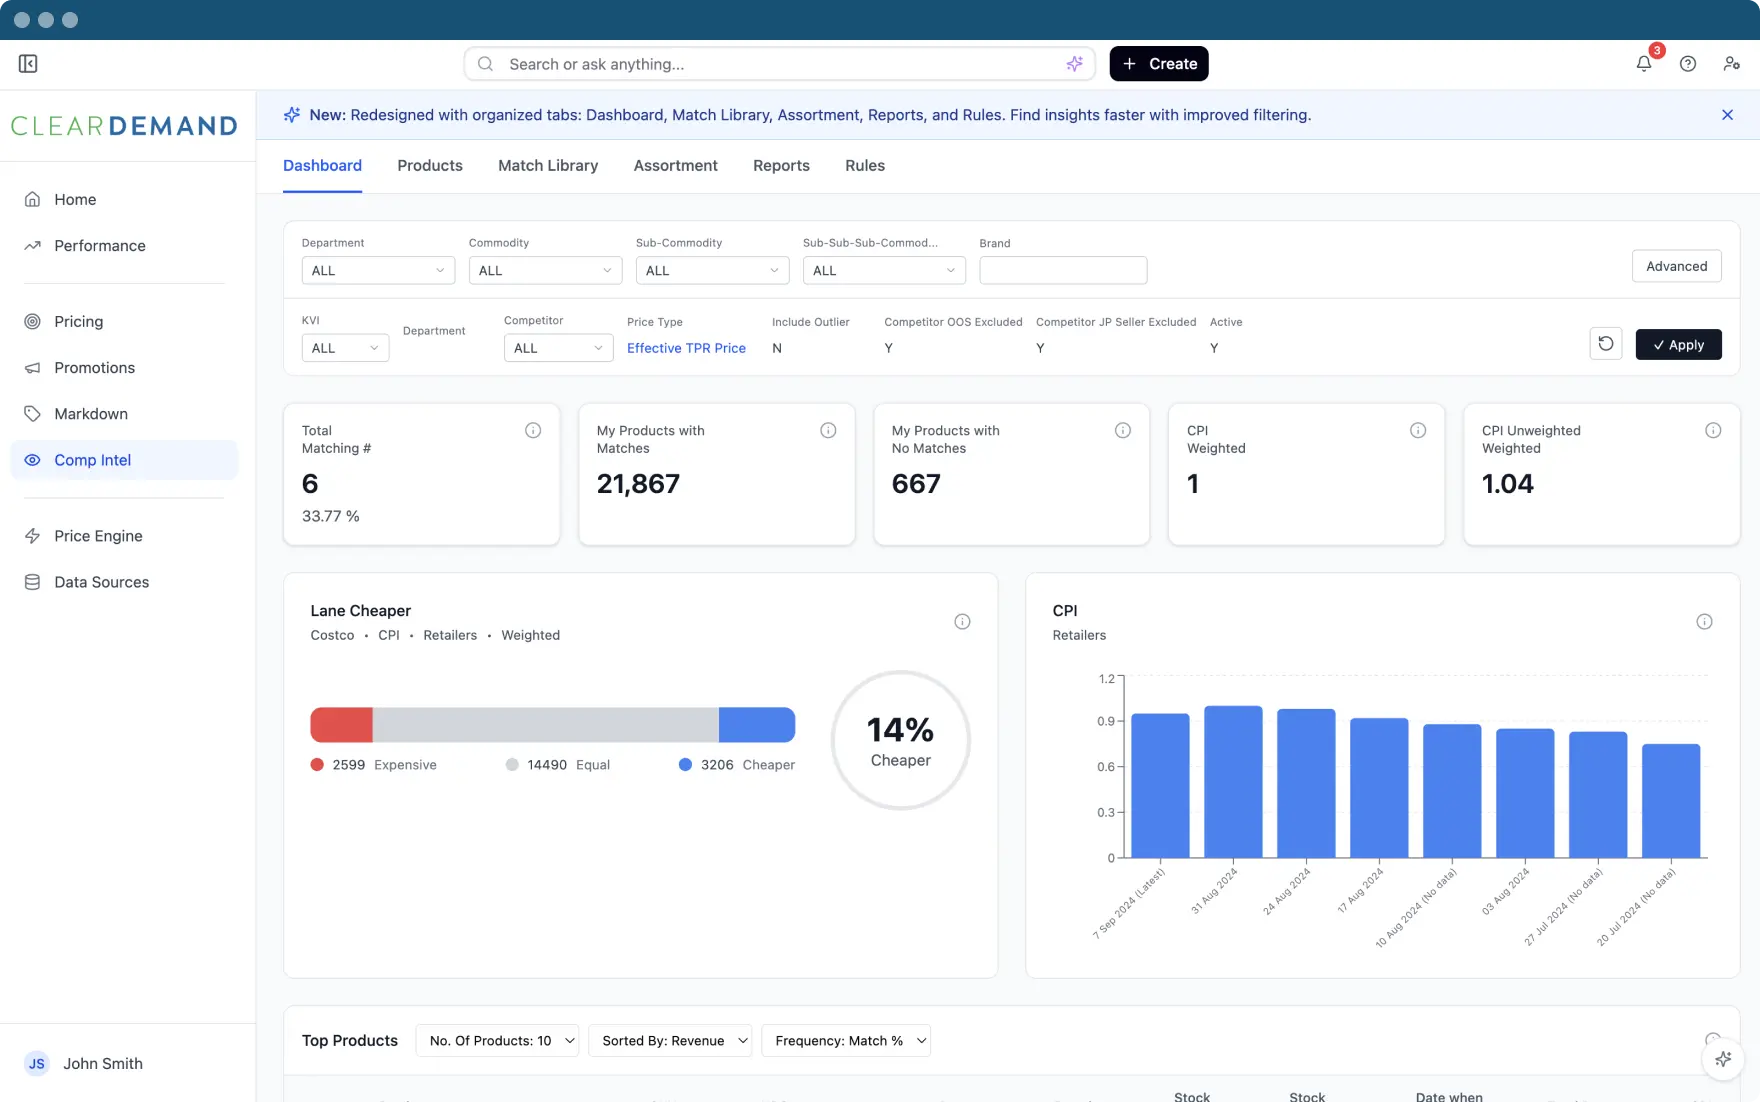Reset filters with the refresh icon
The image size is (1760, 1102).
coord(1605,344)
